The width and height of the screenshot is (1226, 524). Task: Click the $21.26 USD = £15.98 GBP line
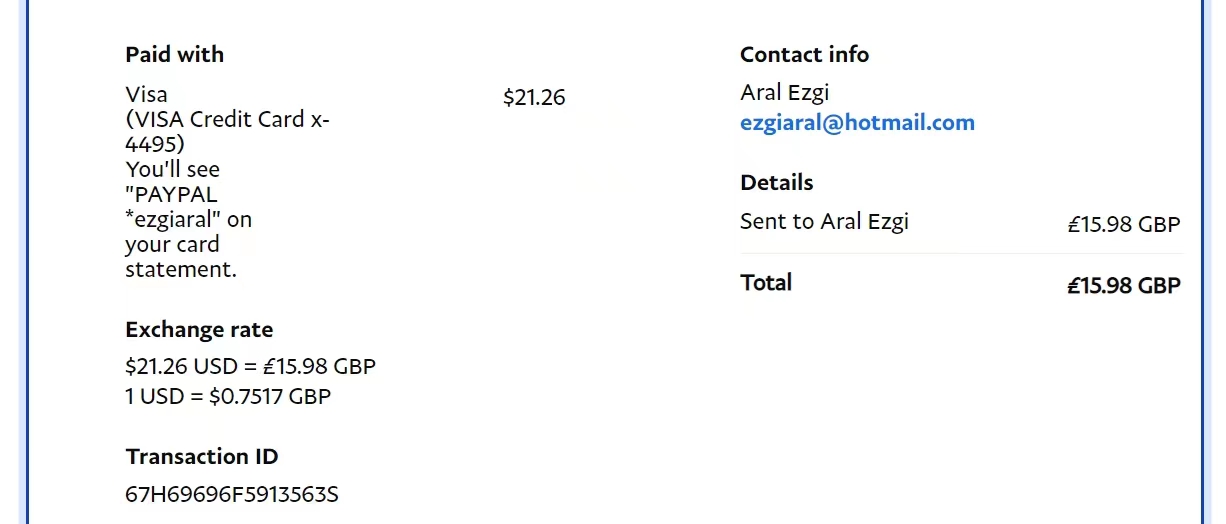tap(250, 366)
